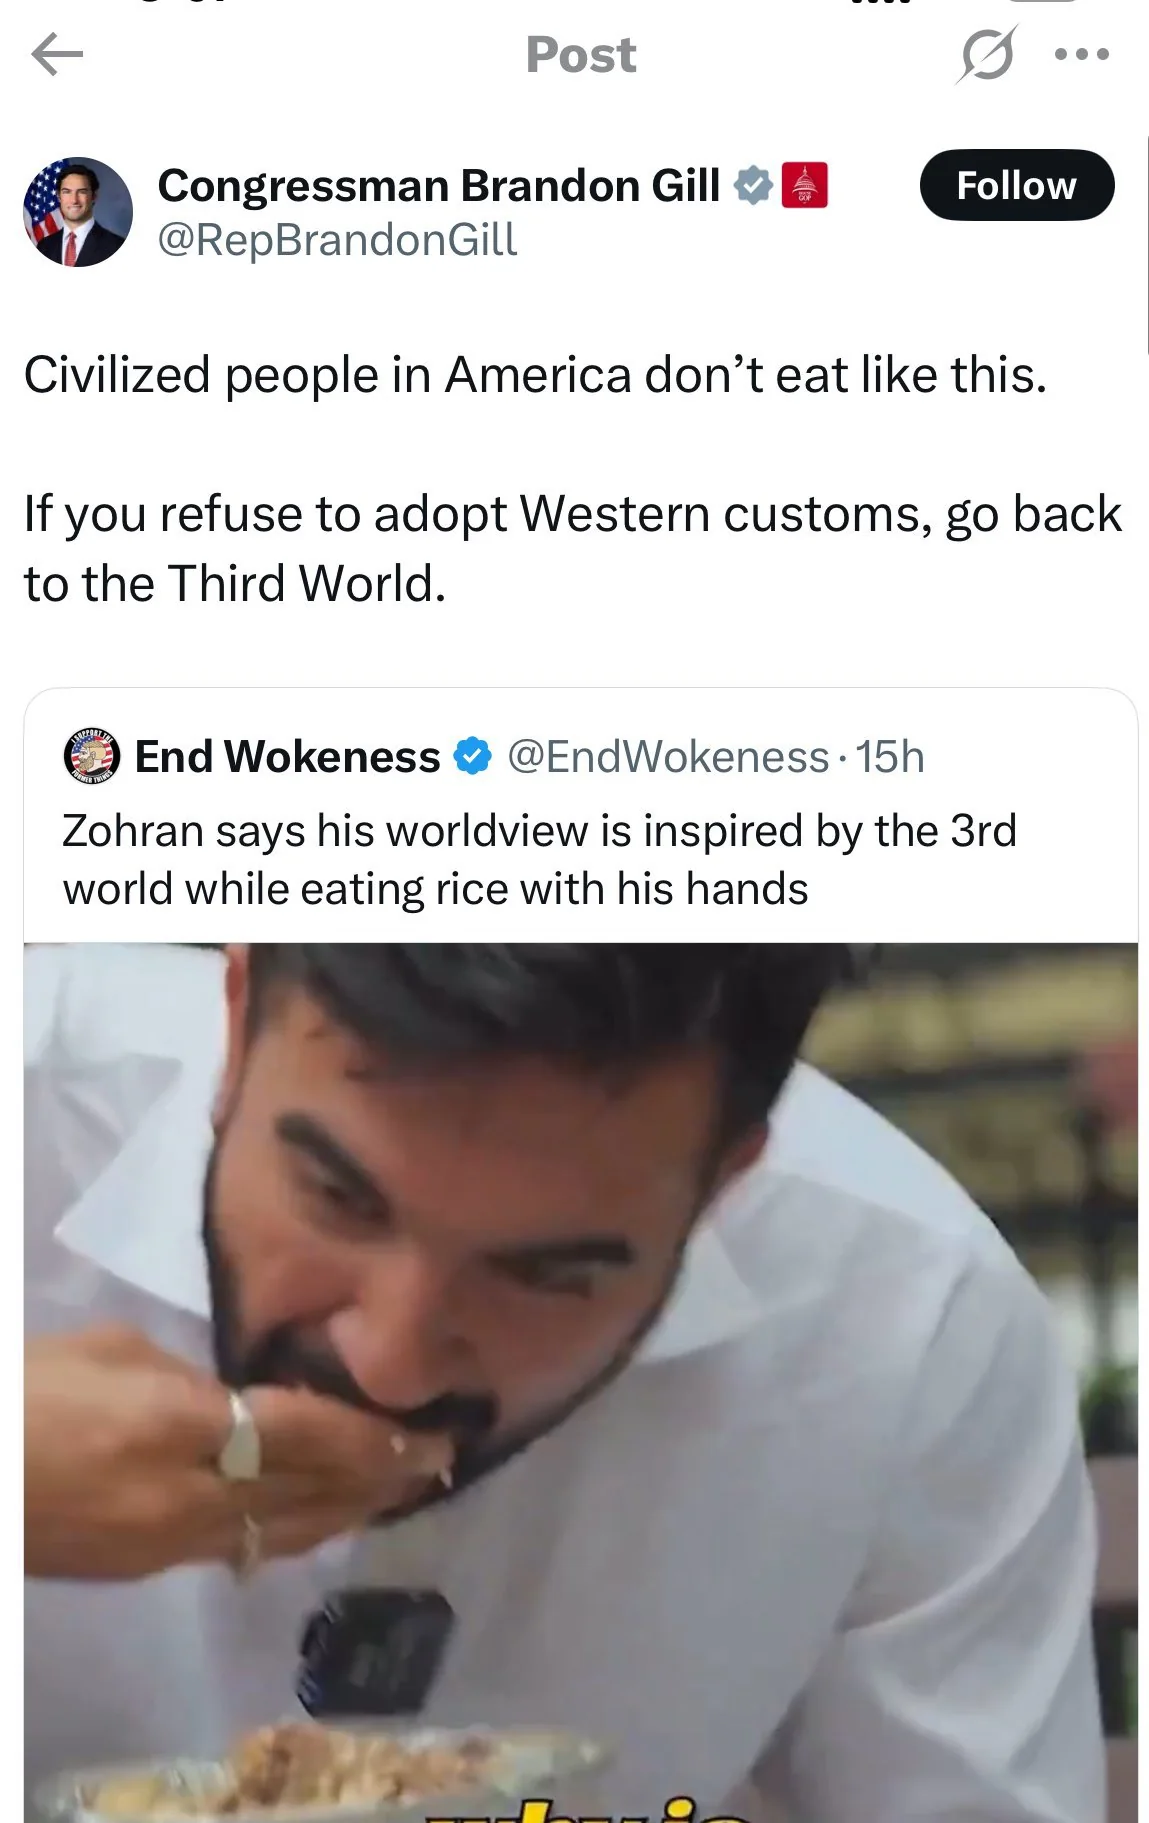
Task: Tap the yellow video caption text
Action: 590,1810
